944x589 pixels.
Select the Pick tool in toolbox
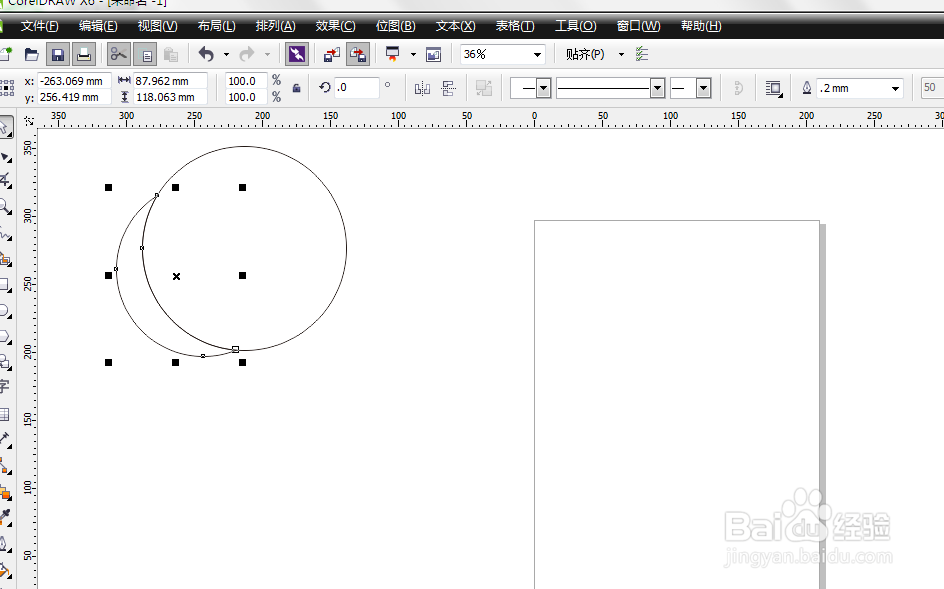point(5,128)
